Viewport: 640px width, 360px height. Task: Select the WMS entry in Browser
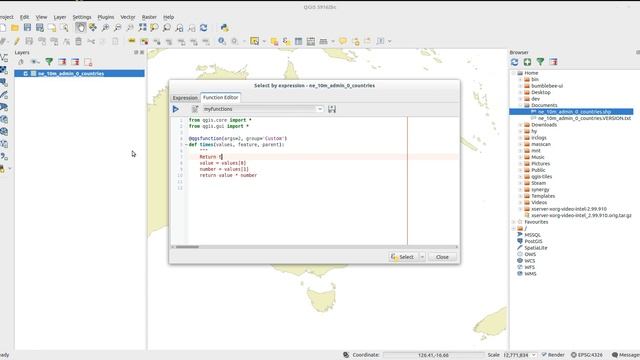coord(530,274)
